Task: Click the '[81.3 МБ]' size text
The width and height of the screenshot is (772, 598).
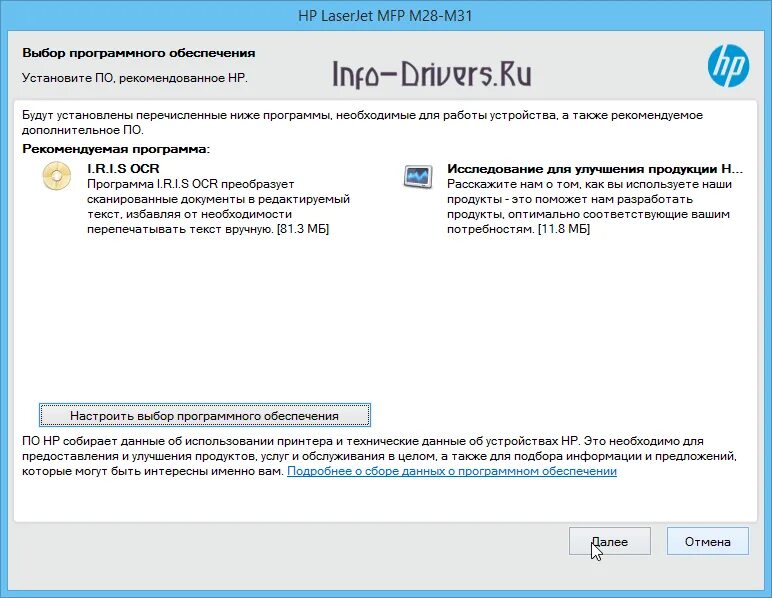Action: point(303,229)
